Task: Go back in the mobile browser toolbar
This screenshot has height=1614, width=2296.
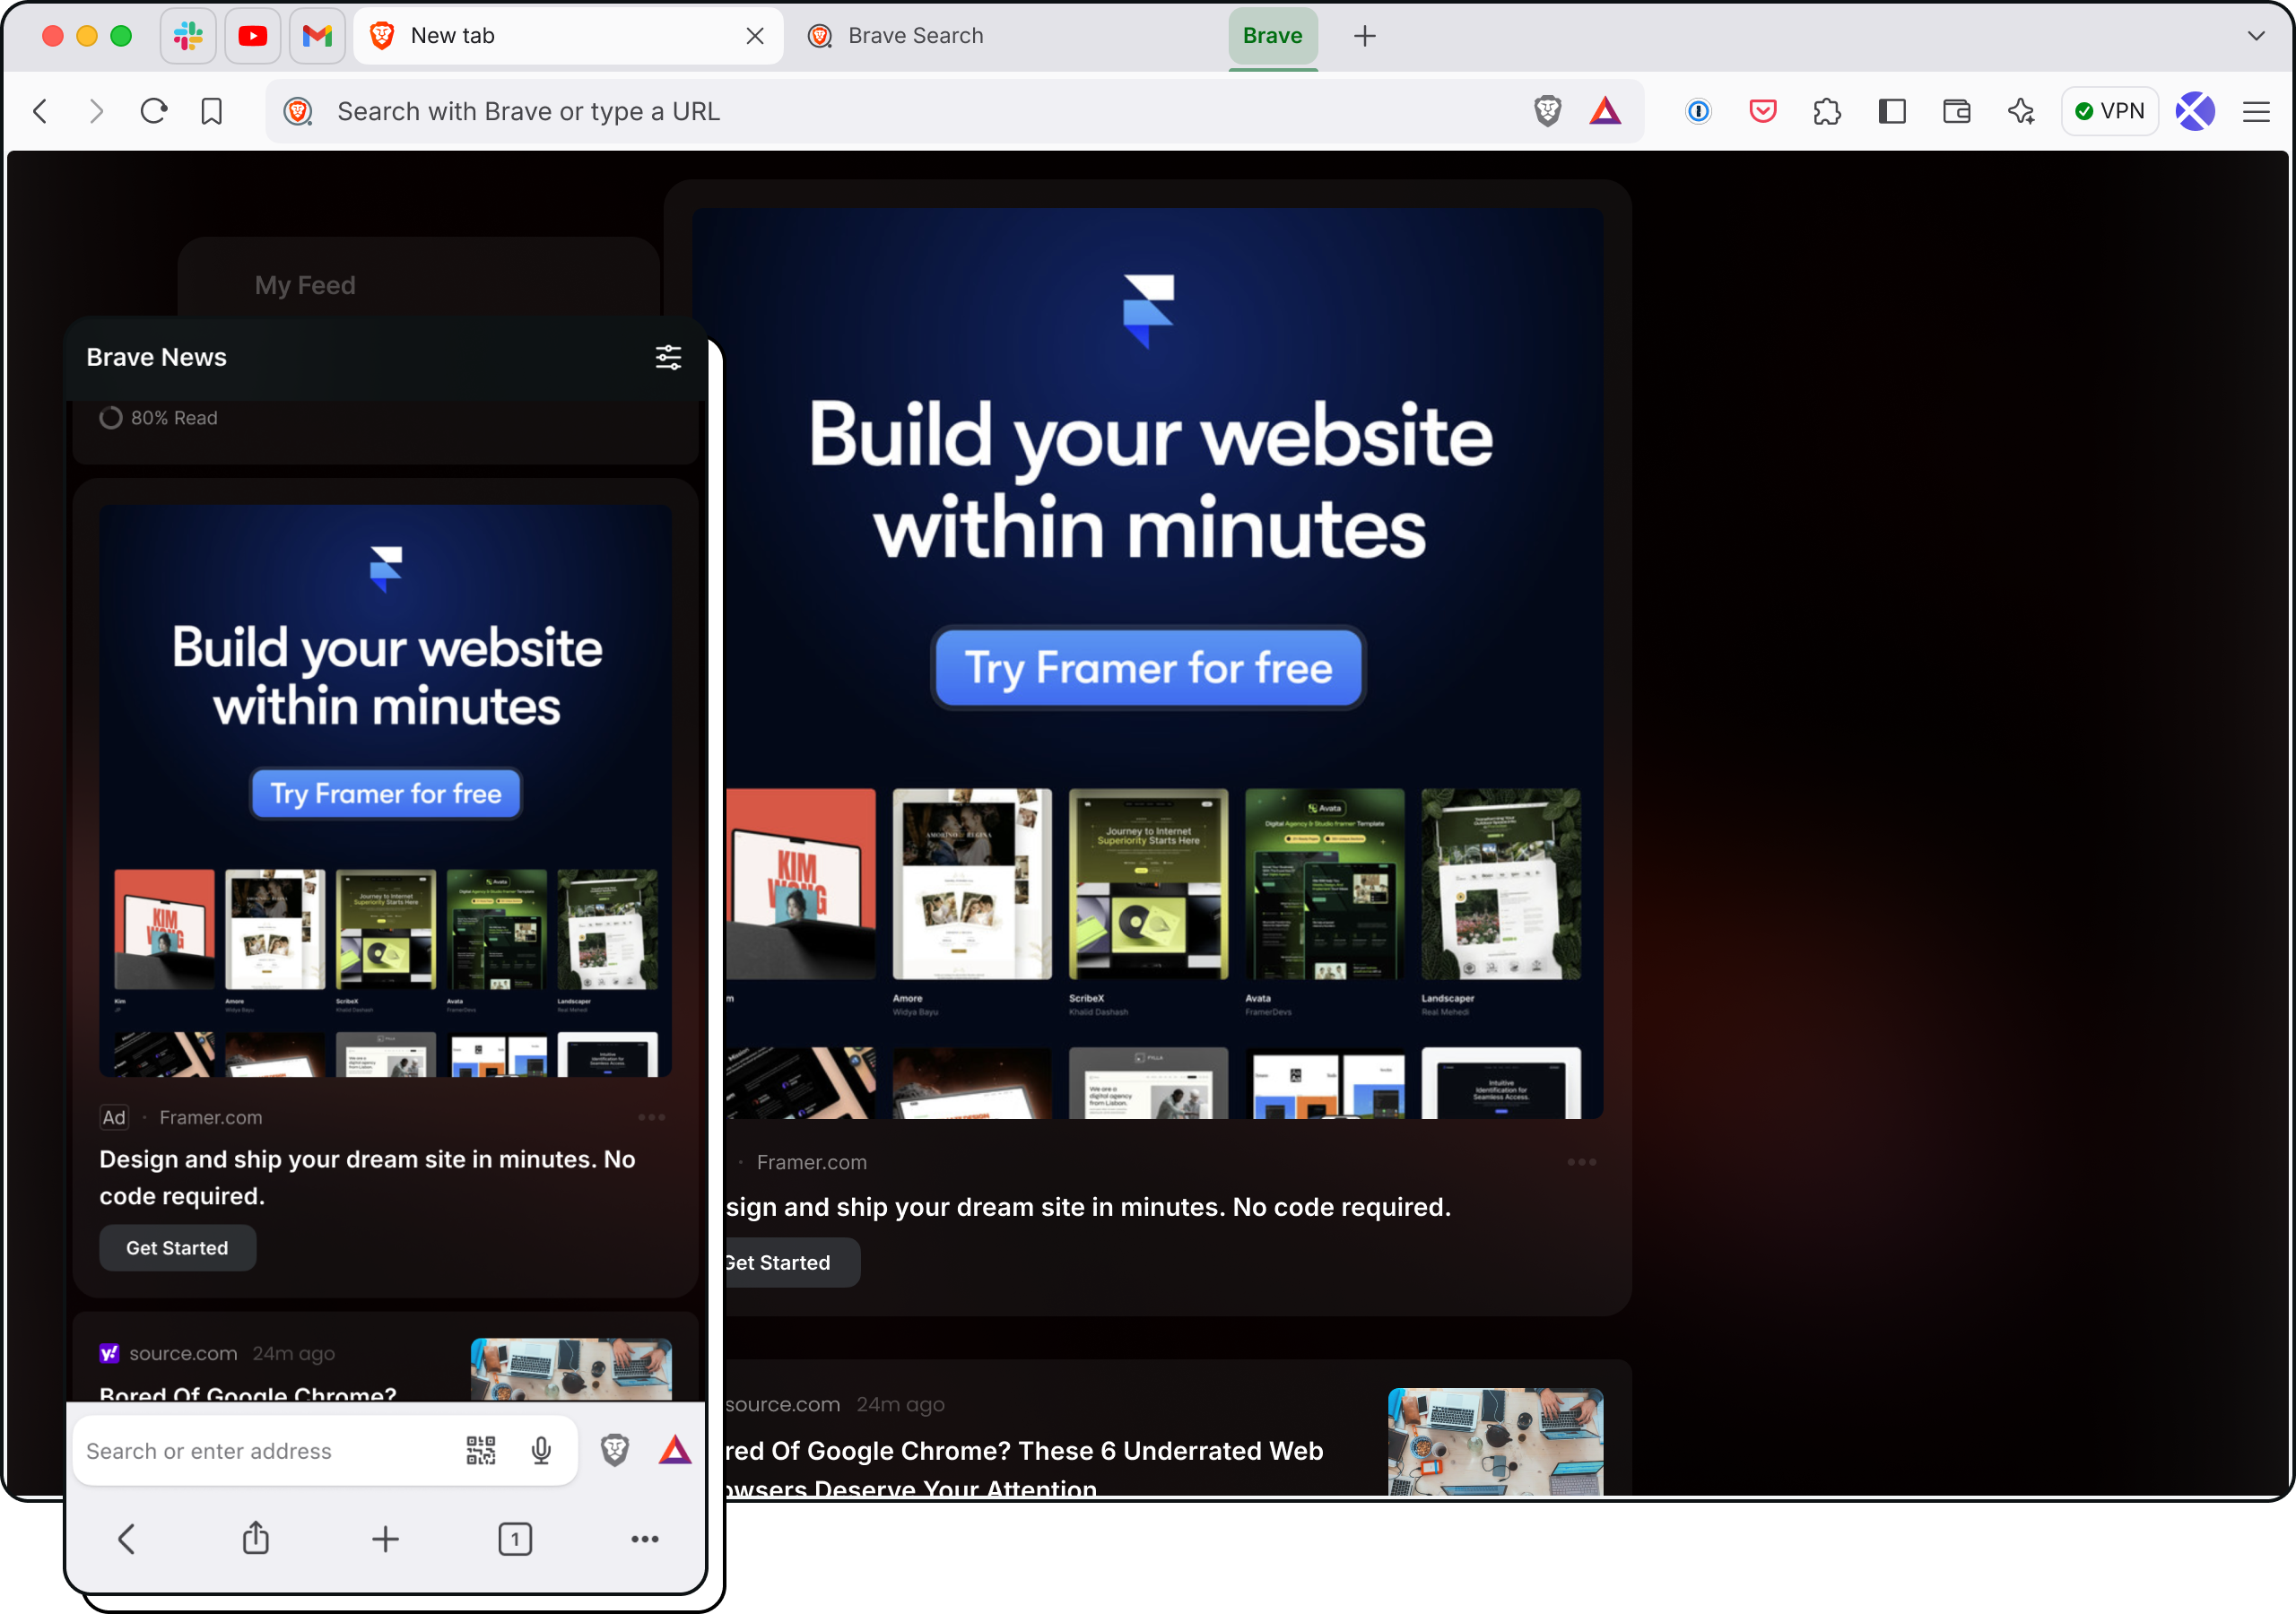Action: [x=126, y=1539]
